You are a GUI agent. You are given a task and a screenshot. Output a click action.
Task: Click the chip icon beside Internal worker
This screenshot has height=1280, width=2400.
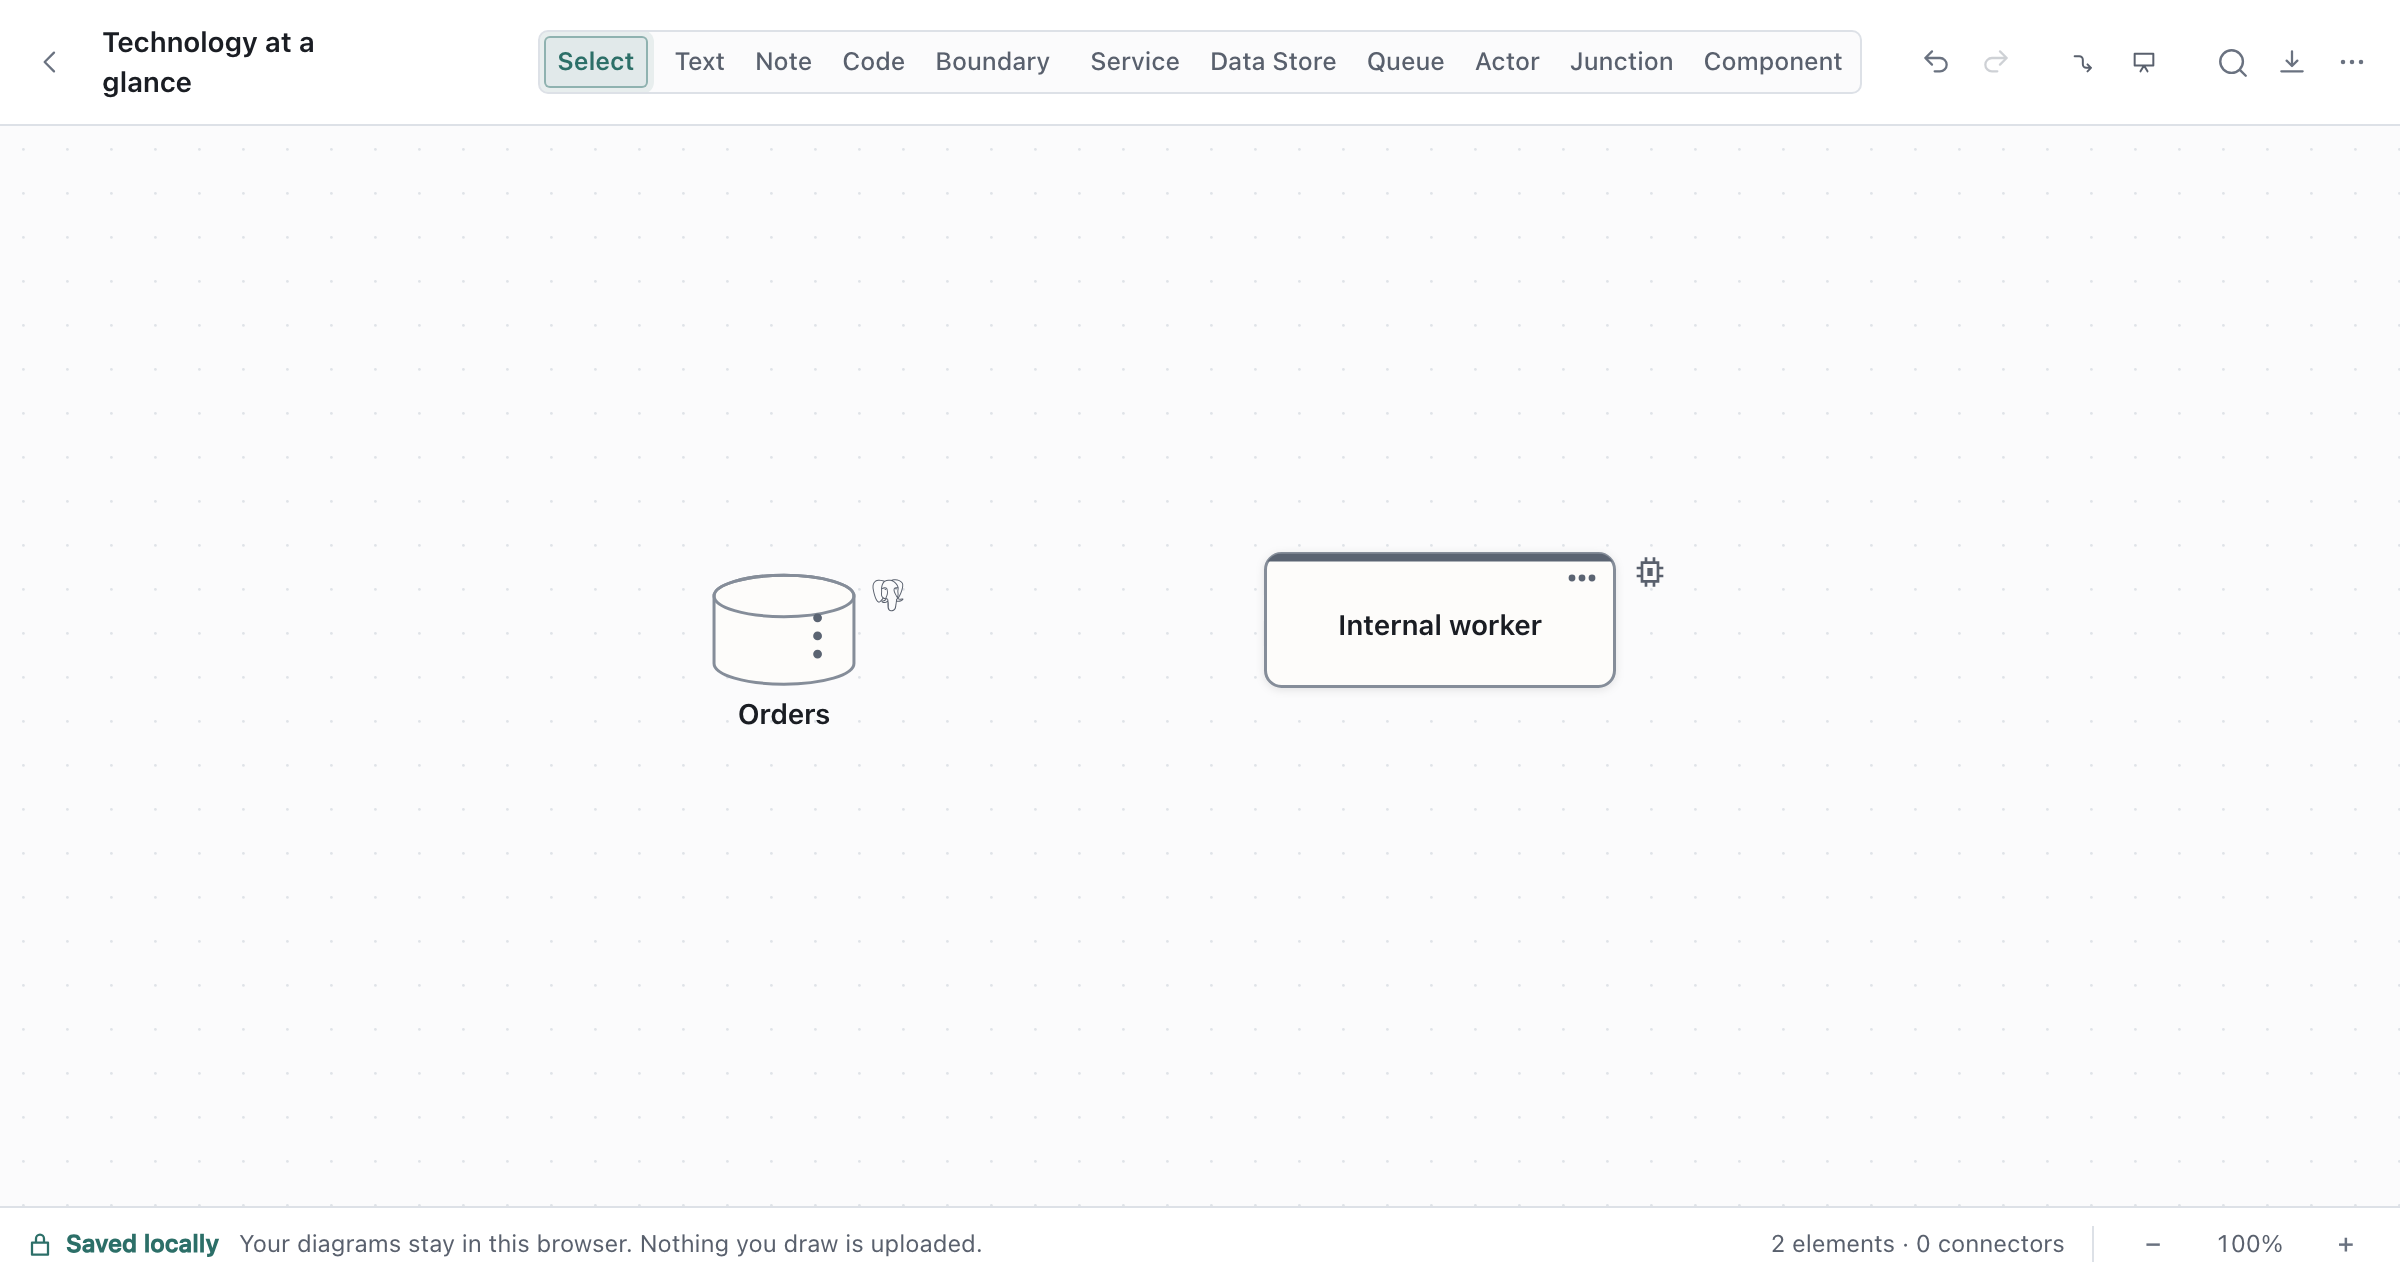click(x=1650, y=572)
